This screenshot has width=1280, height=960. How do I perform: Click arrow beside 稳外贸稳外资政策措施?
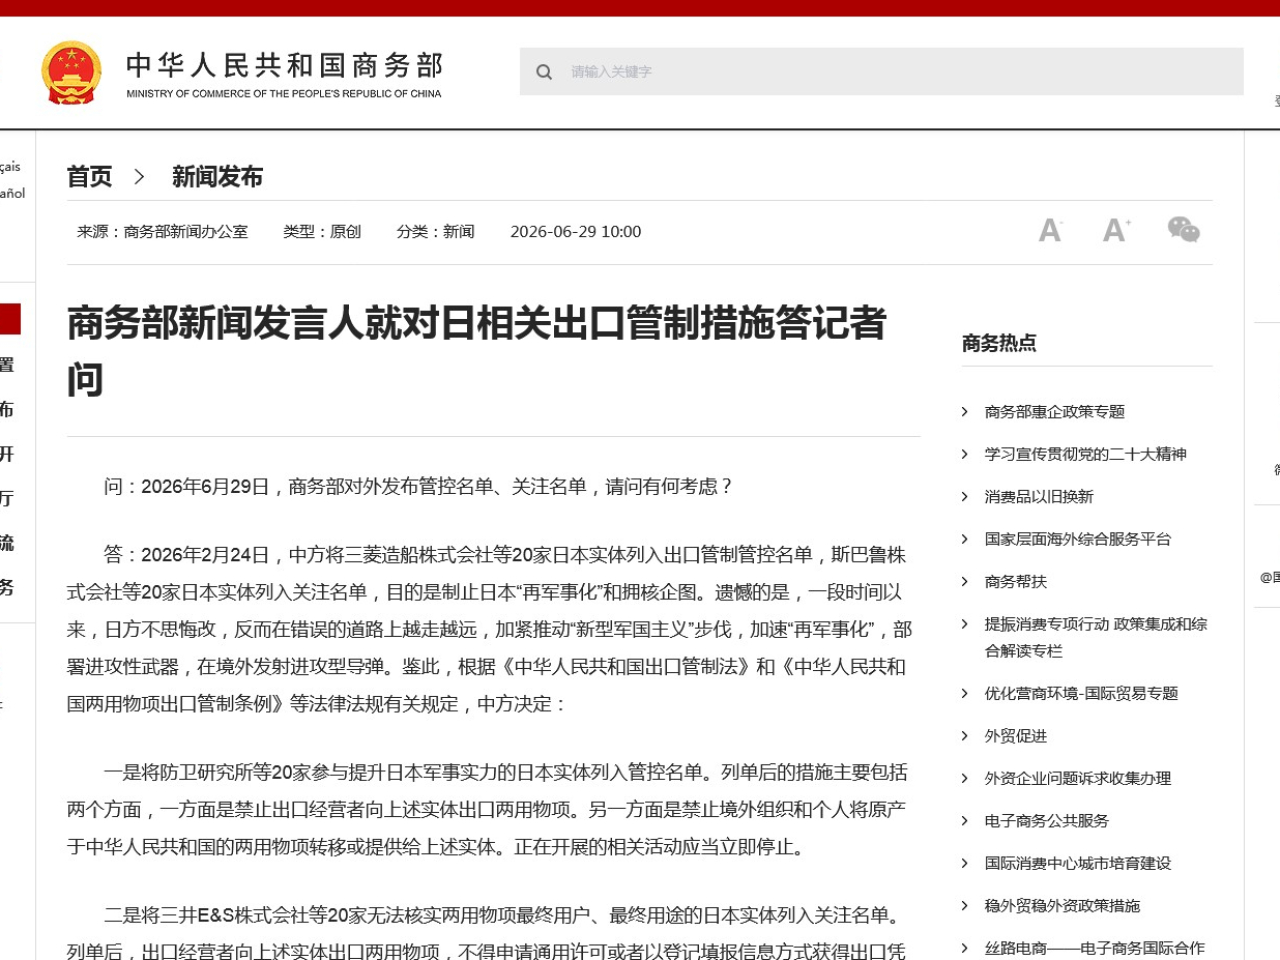[965, 906]
